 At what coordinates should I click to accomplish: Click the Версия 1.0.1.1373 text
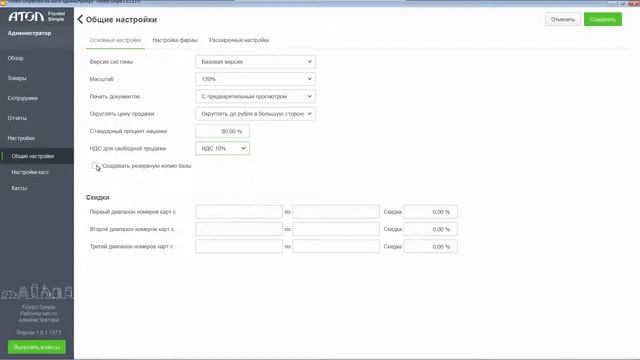tap(39, 333)
